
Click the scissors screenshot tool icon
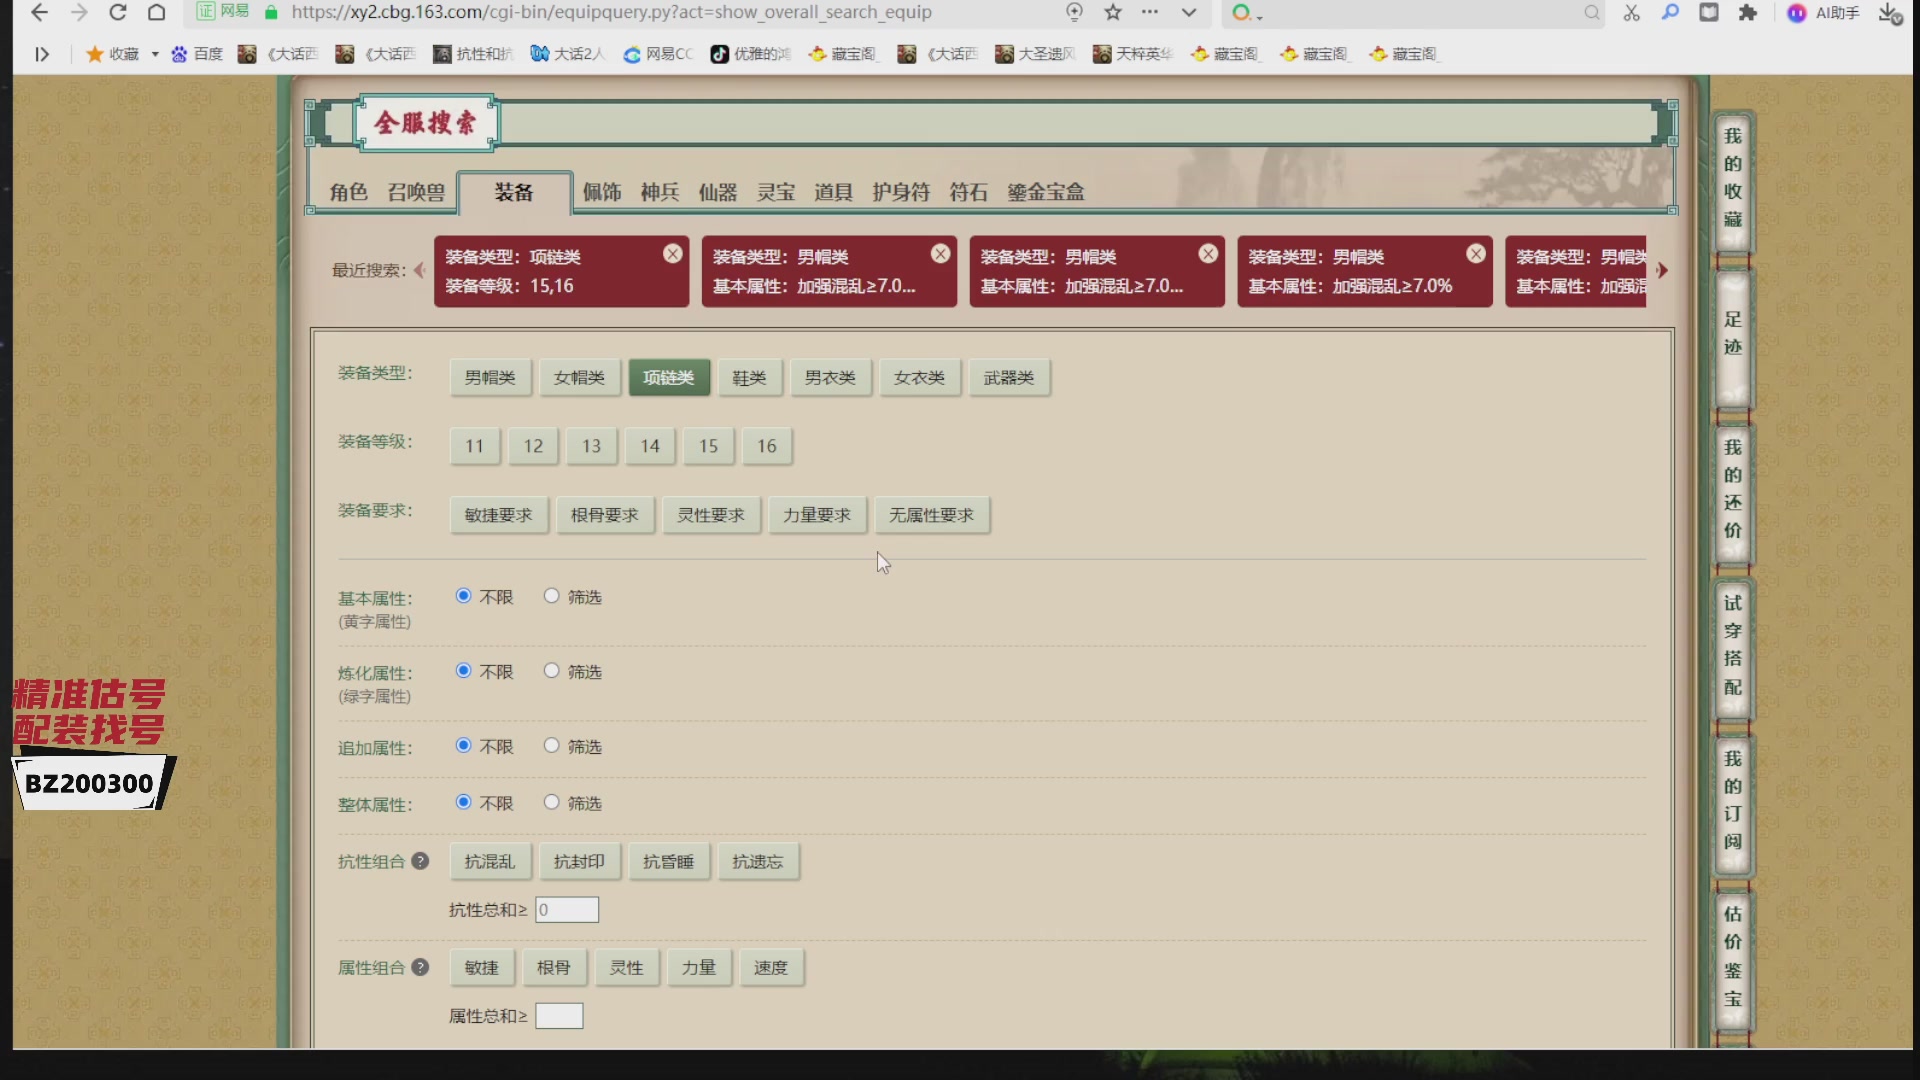(x=1632, y=13)
